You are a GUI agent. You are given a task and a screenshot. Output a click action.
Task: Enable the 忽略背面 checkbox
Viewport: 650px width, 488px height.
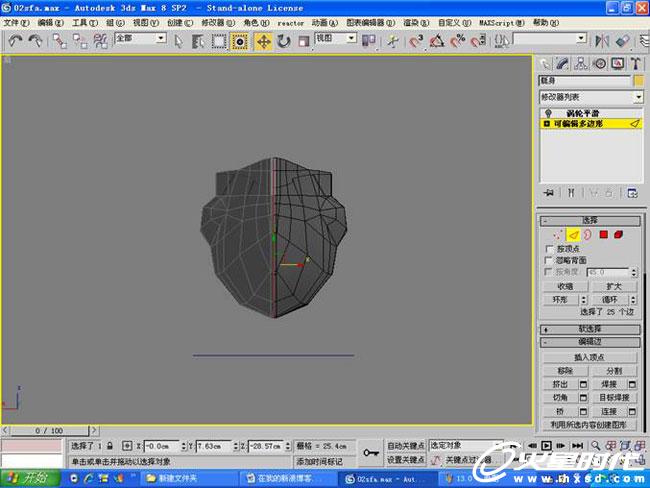pyautogui.click(x=549, y=260)
